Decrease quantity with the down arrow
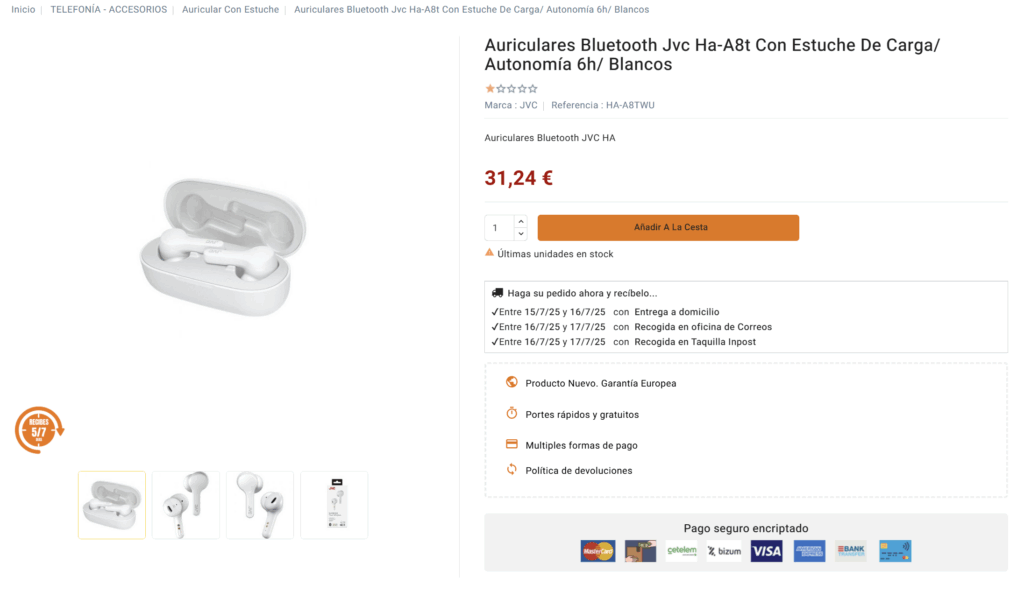Viewport: 1024px width, 591px height. tap(520, 234)
